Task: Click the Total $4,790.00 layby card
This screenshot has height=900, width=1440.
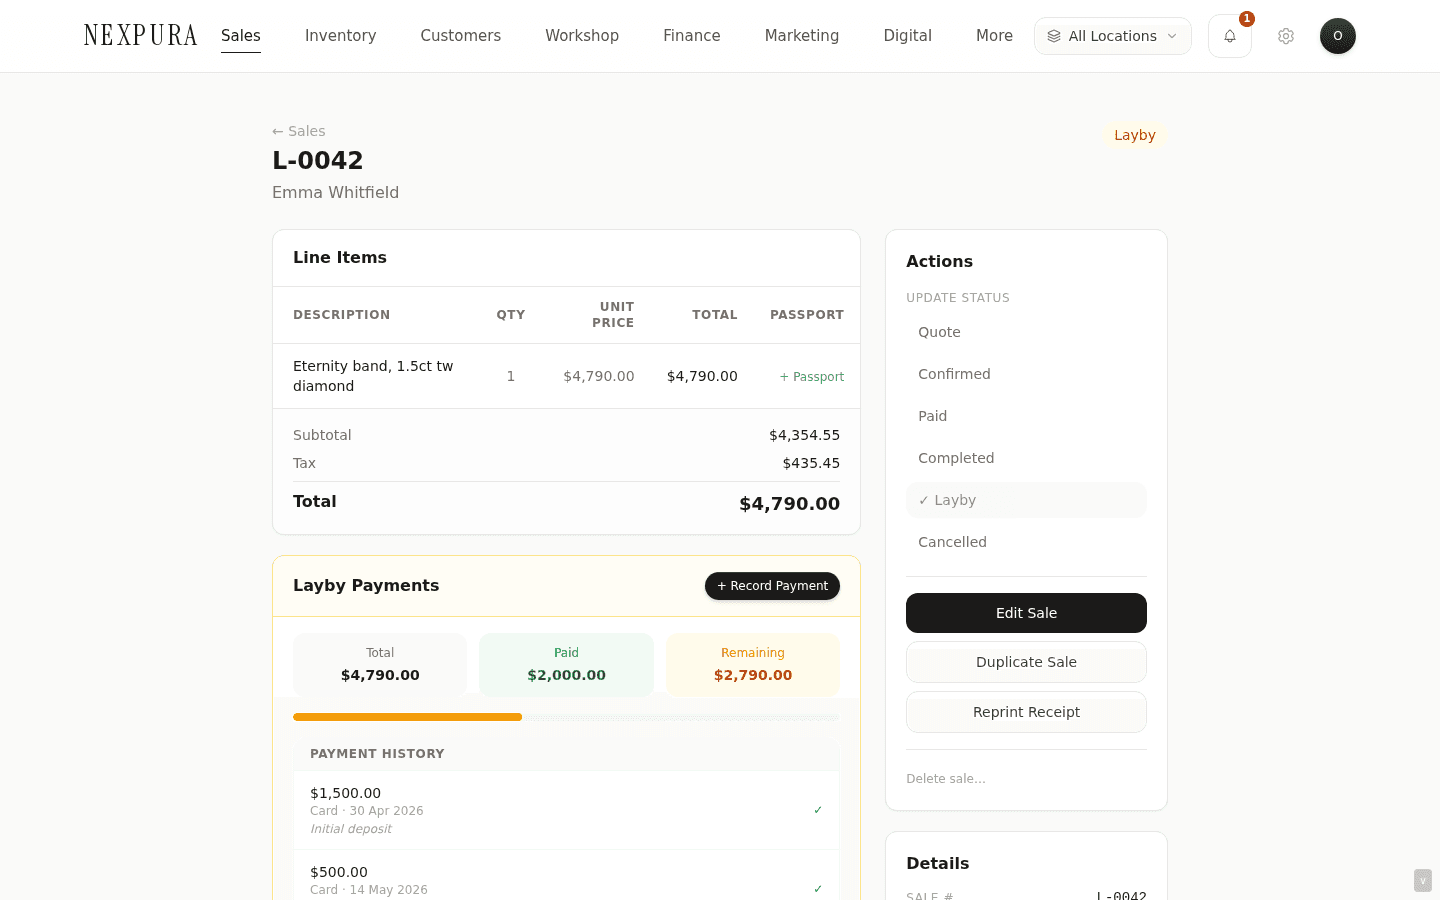Action: tap(380, 665)
